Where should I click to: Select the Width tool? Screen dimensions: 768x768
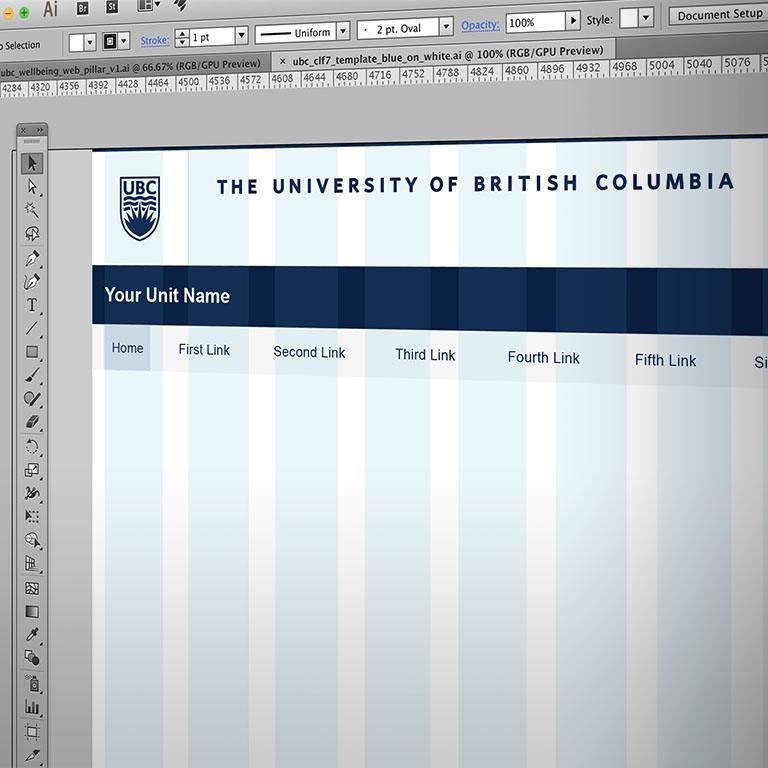(x=32, y=493)
